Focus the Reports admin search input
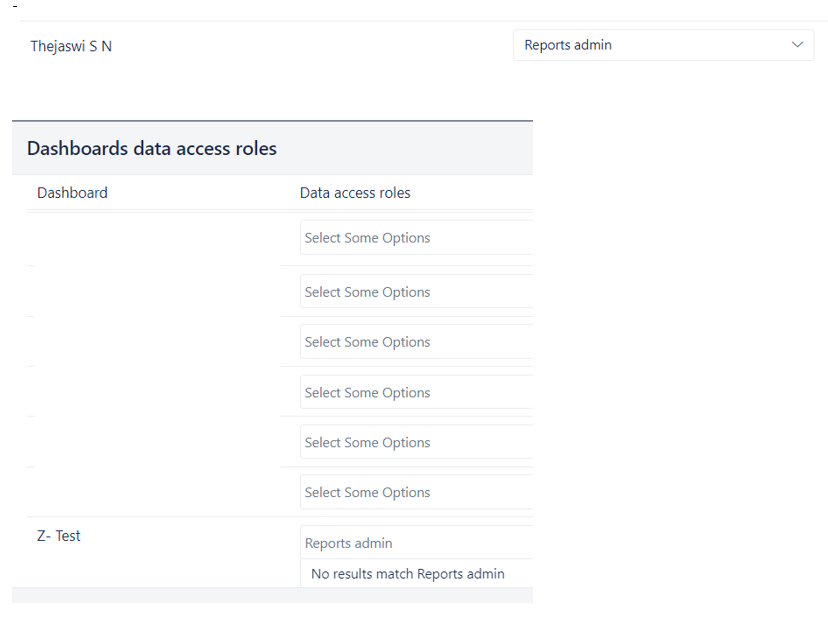Image resolution: width=828 pixels, height=631 pixels. coord(415,542)
